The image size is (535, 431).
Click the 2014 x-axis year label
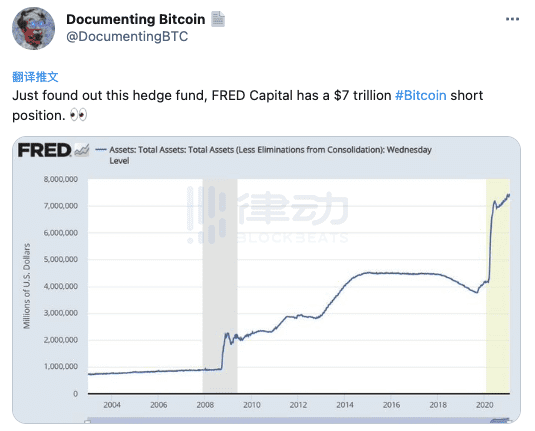click(345, 405)
